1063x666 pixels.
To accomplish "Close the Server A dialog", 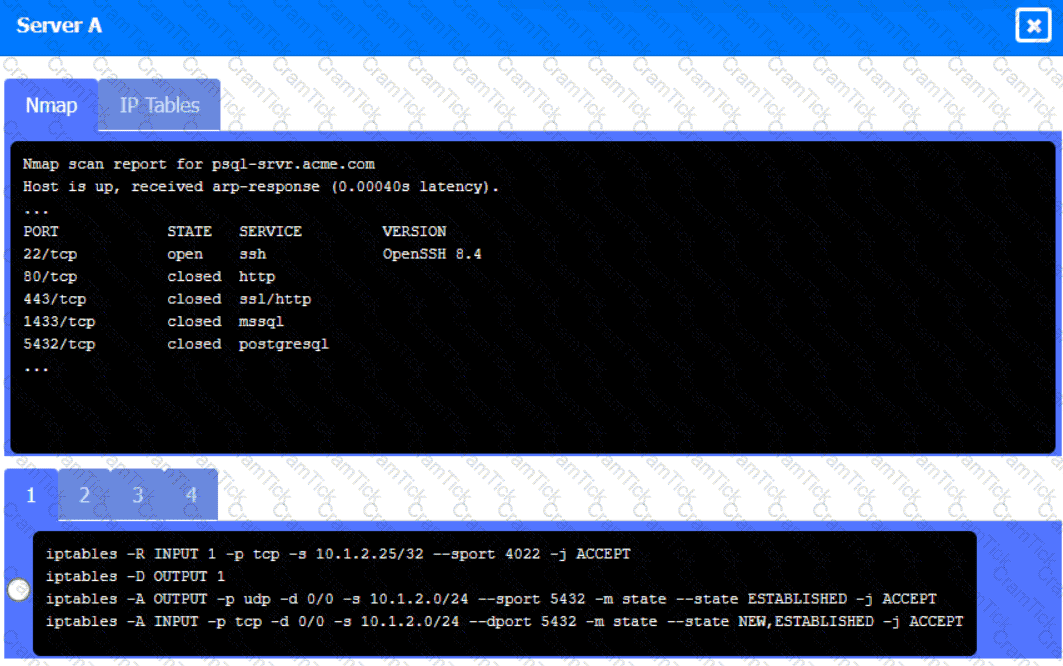I will [1033, 26].
